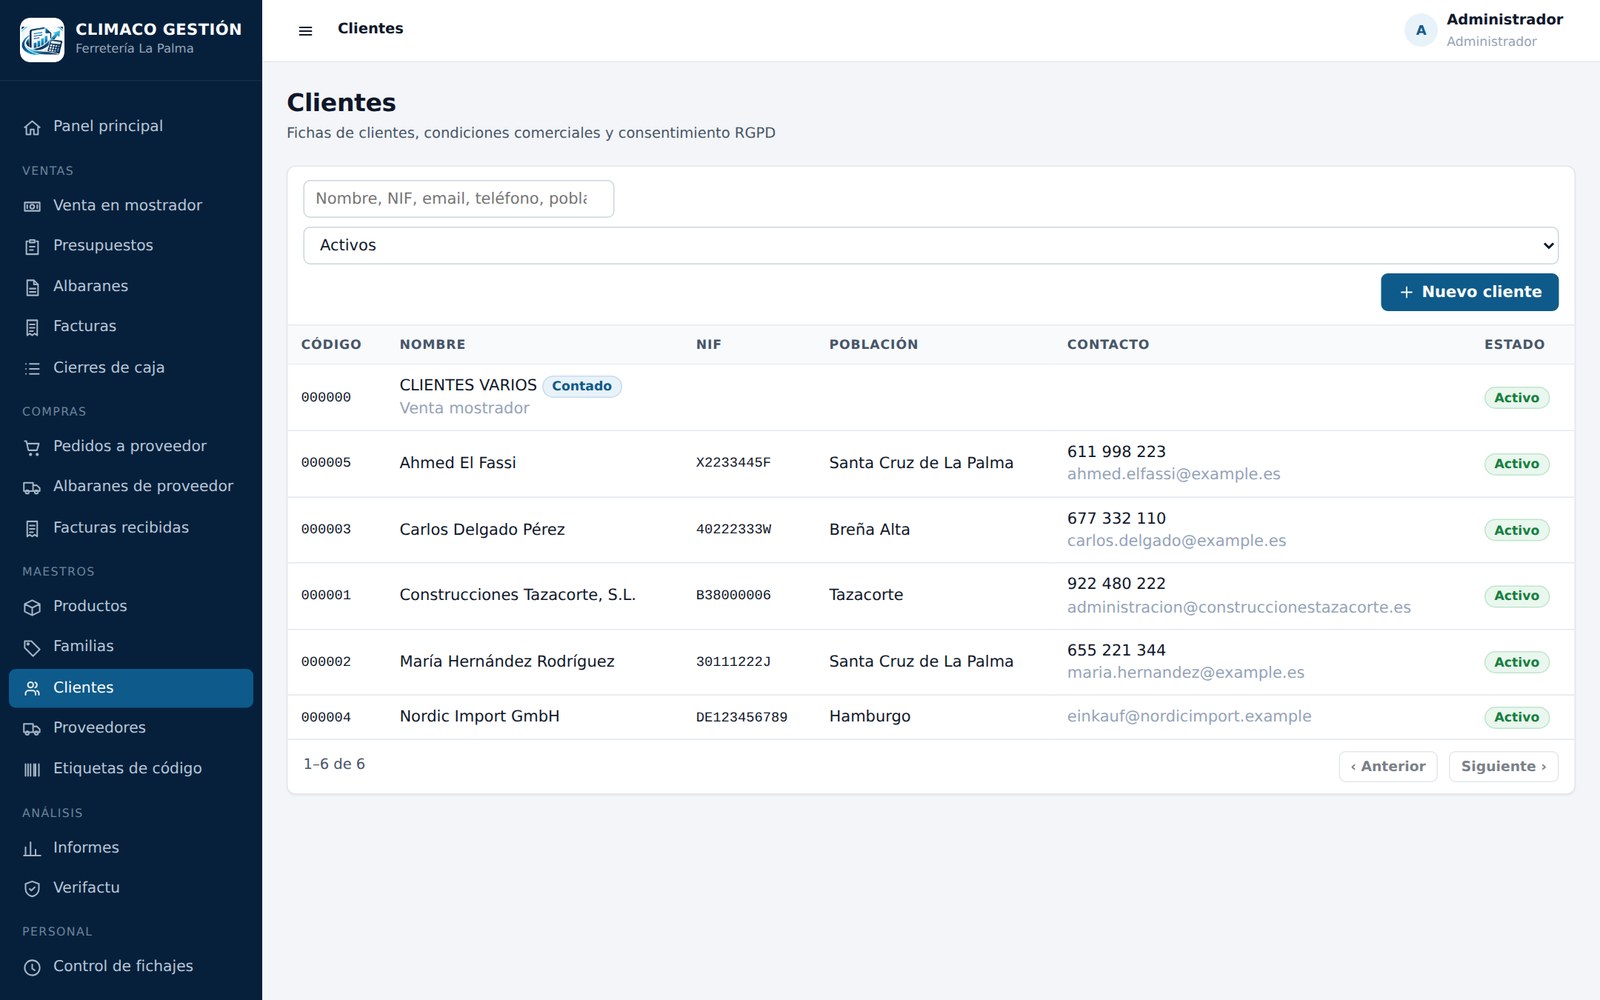Click the Etiquetas de código barcode icon

coord(32,769)
